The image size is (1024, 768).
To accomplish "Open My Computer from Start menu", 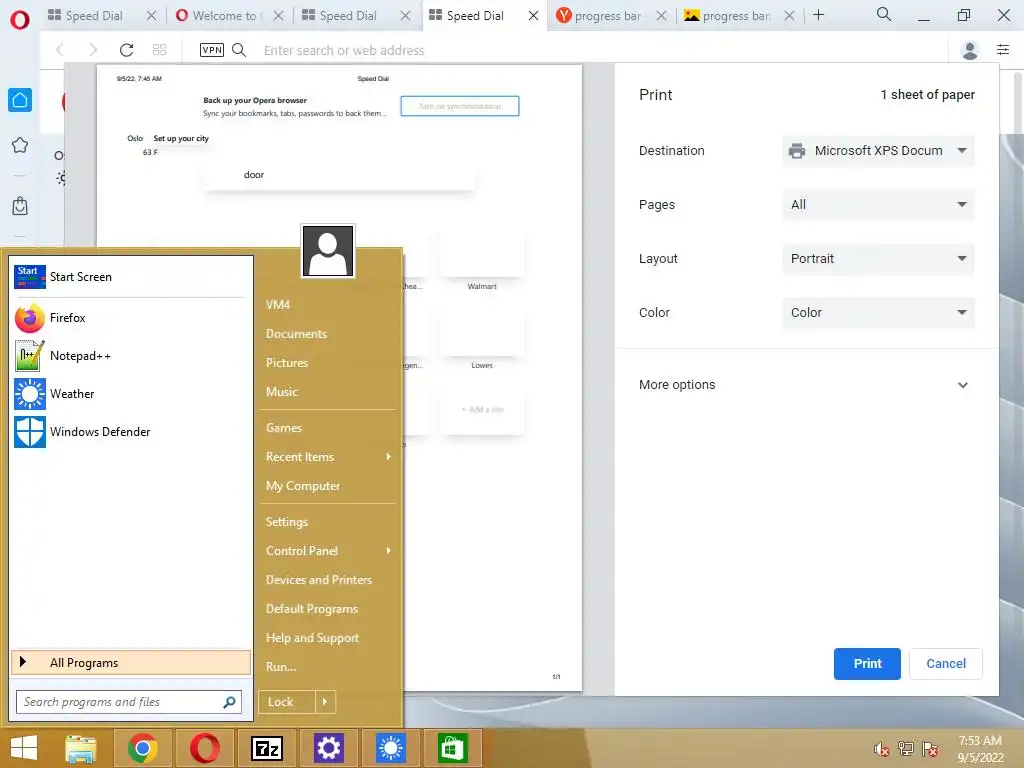I will (x=303, y=486).
